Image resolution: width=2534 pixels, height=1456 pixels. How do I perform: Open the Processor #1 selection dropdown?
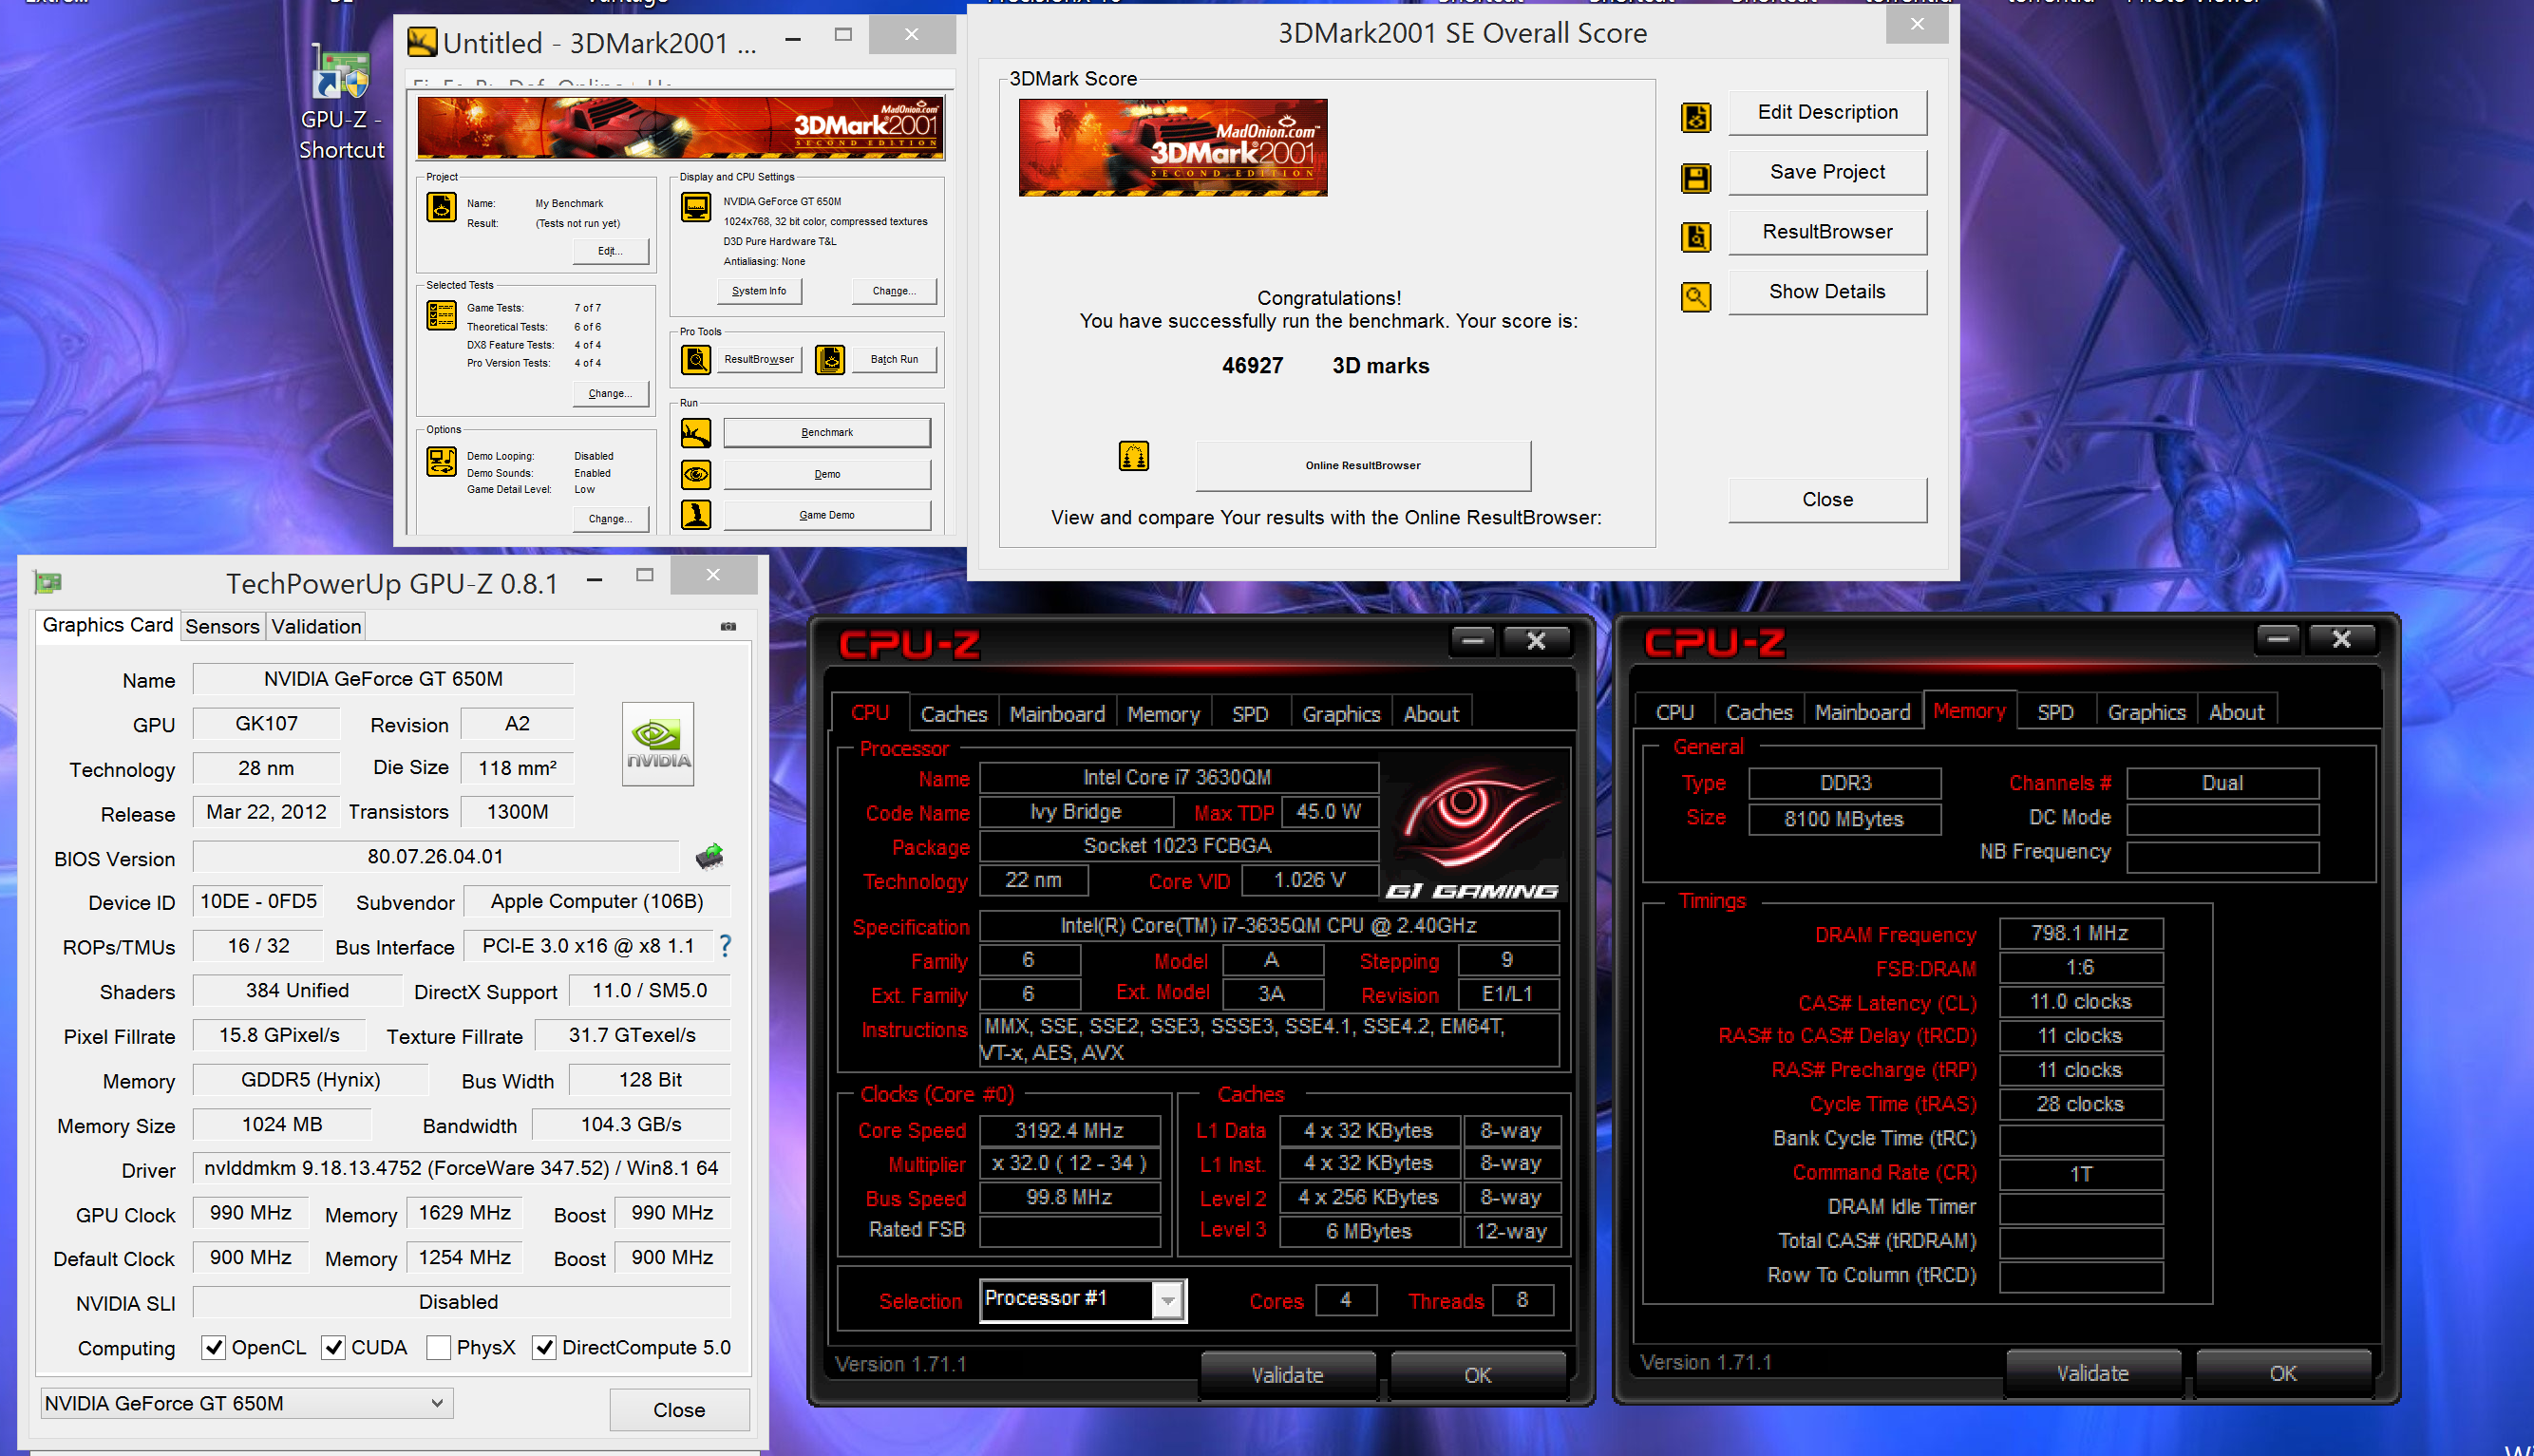pos(1083,1300)
